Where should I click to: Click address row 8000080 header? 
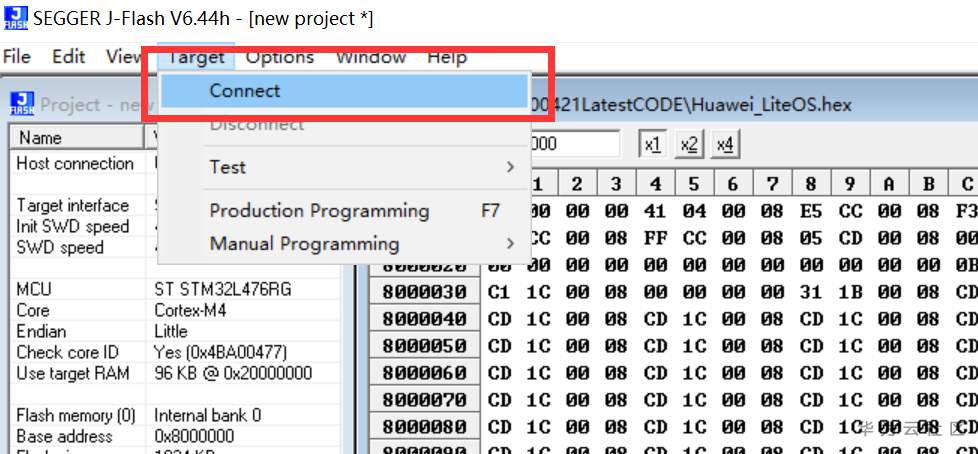coord(425,427)
